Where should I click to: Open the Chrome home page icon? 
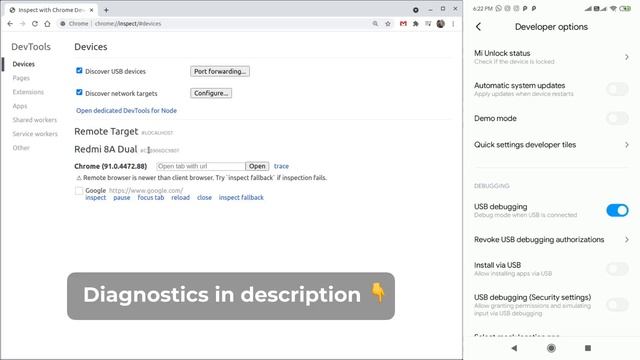click(47, 24)
